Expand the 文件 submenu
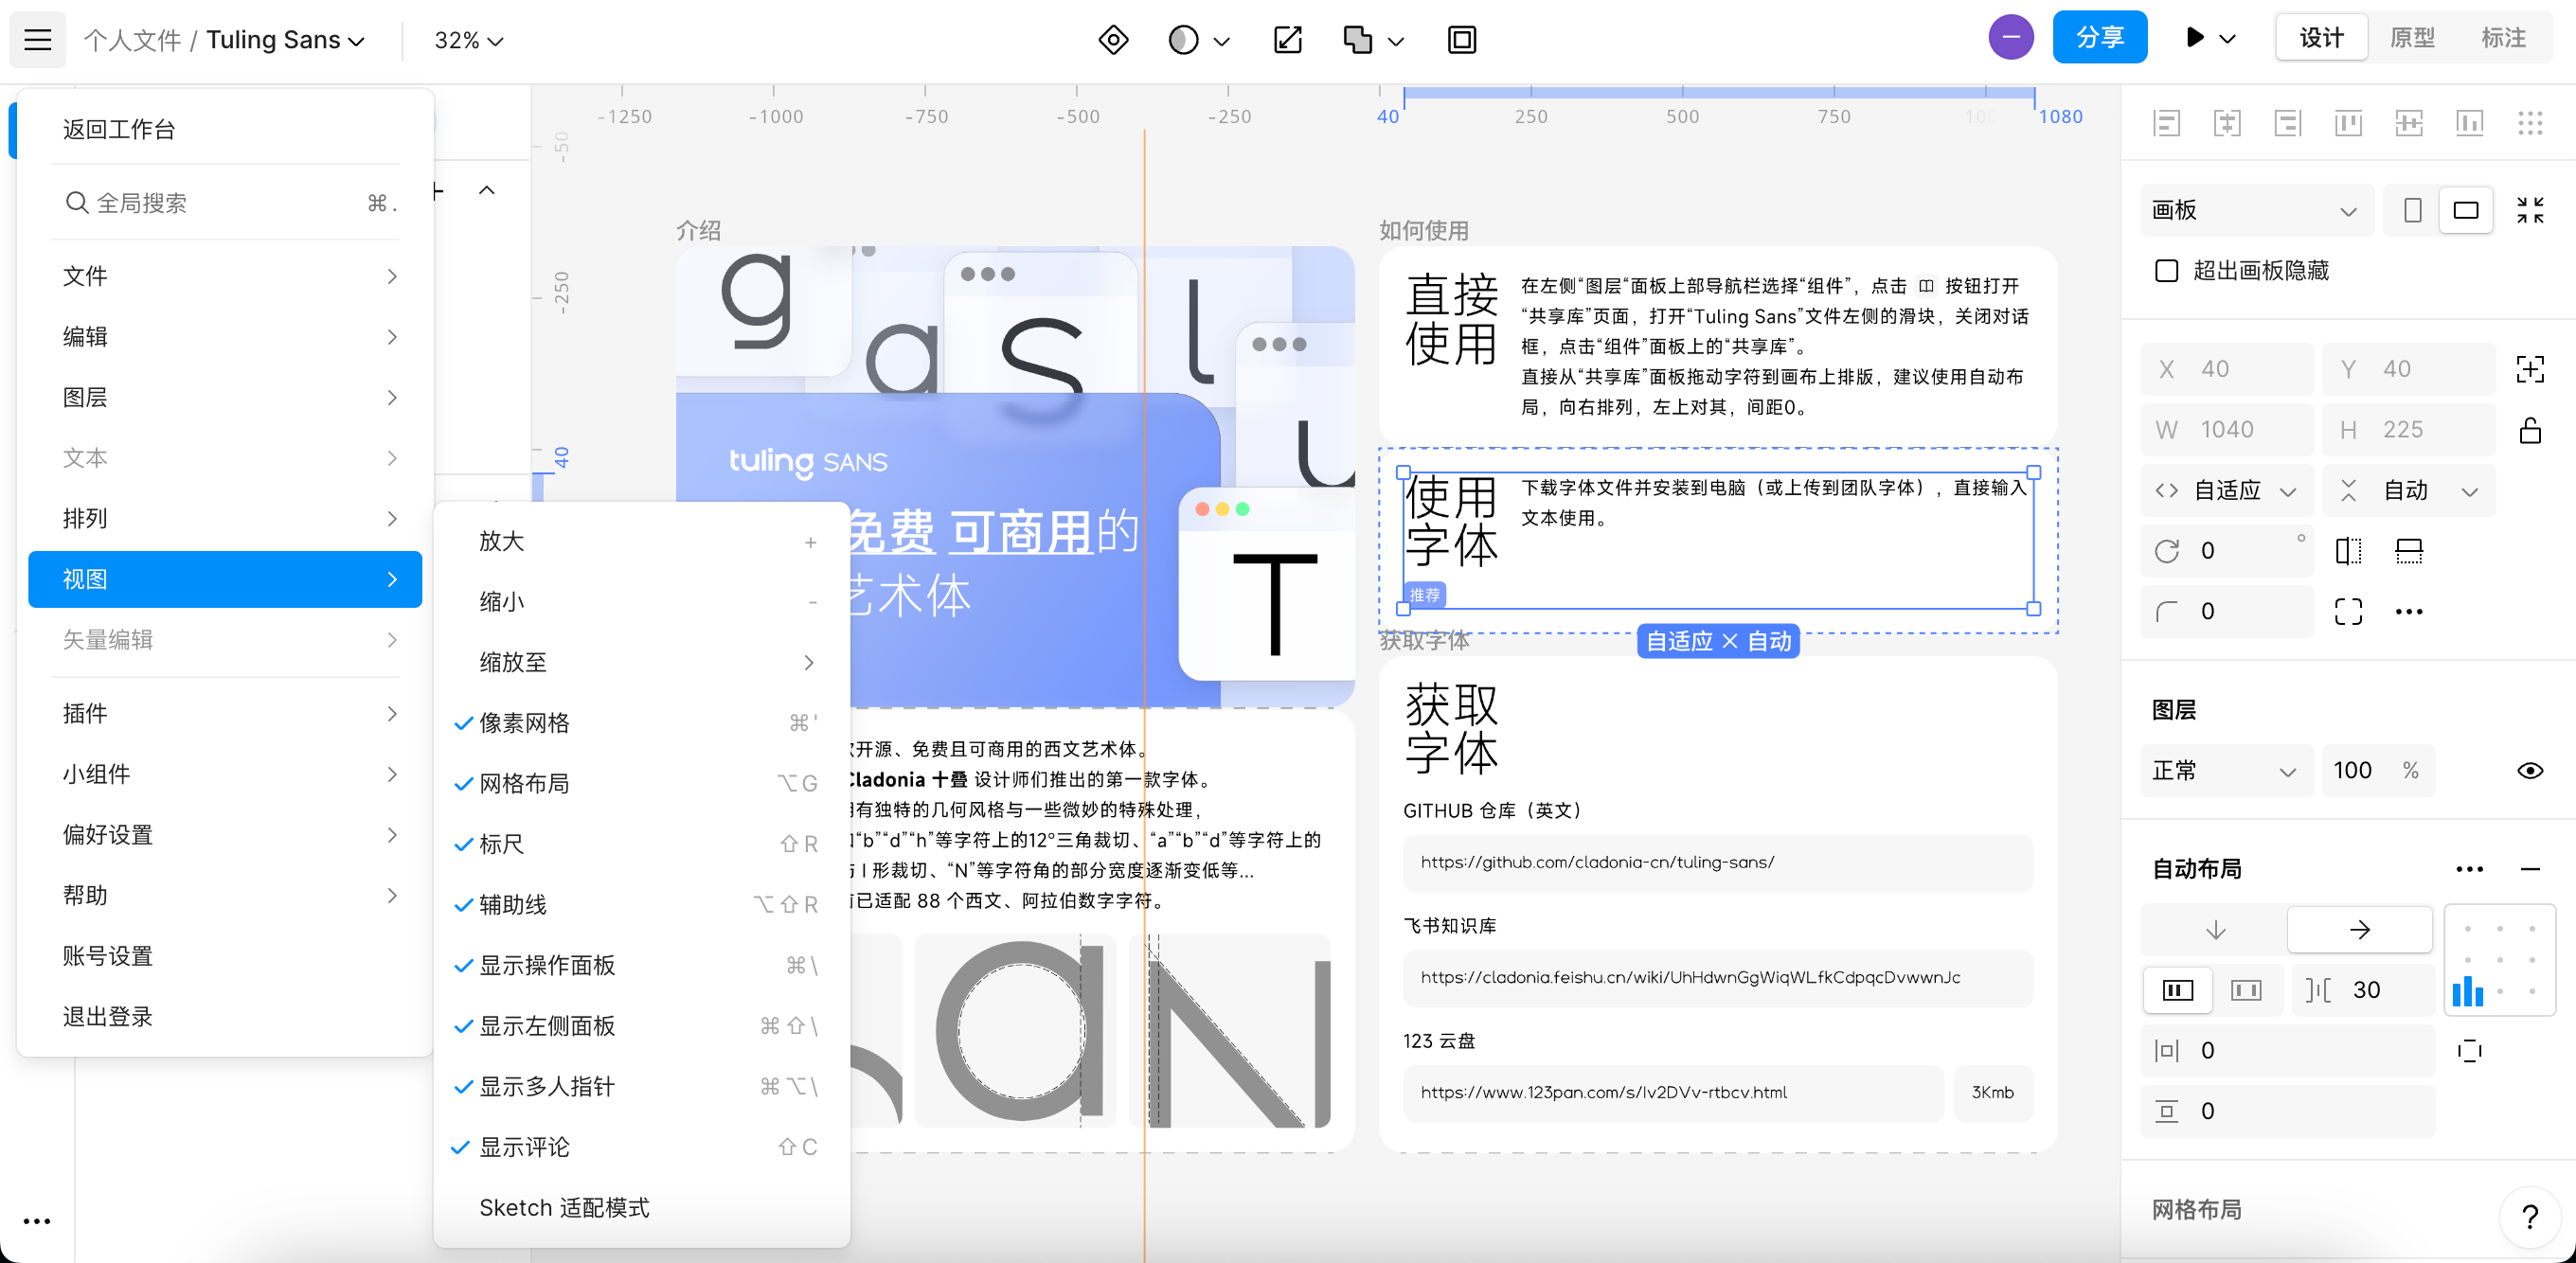Screen dimensions: 2576x1263 [x=225, y=276]
